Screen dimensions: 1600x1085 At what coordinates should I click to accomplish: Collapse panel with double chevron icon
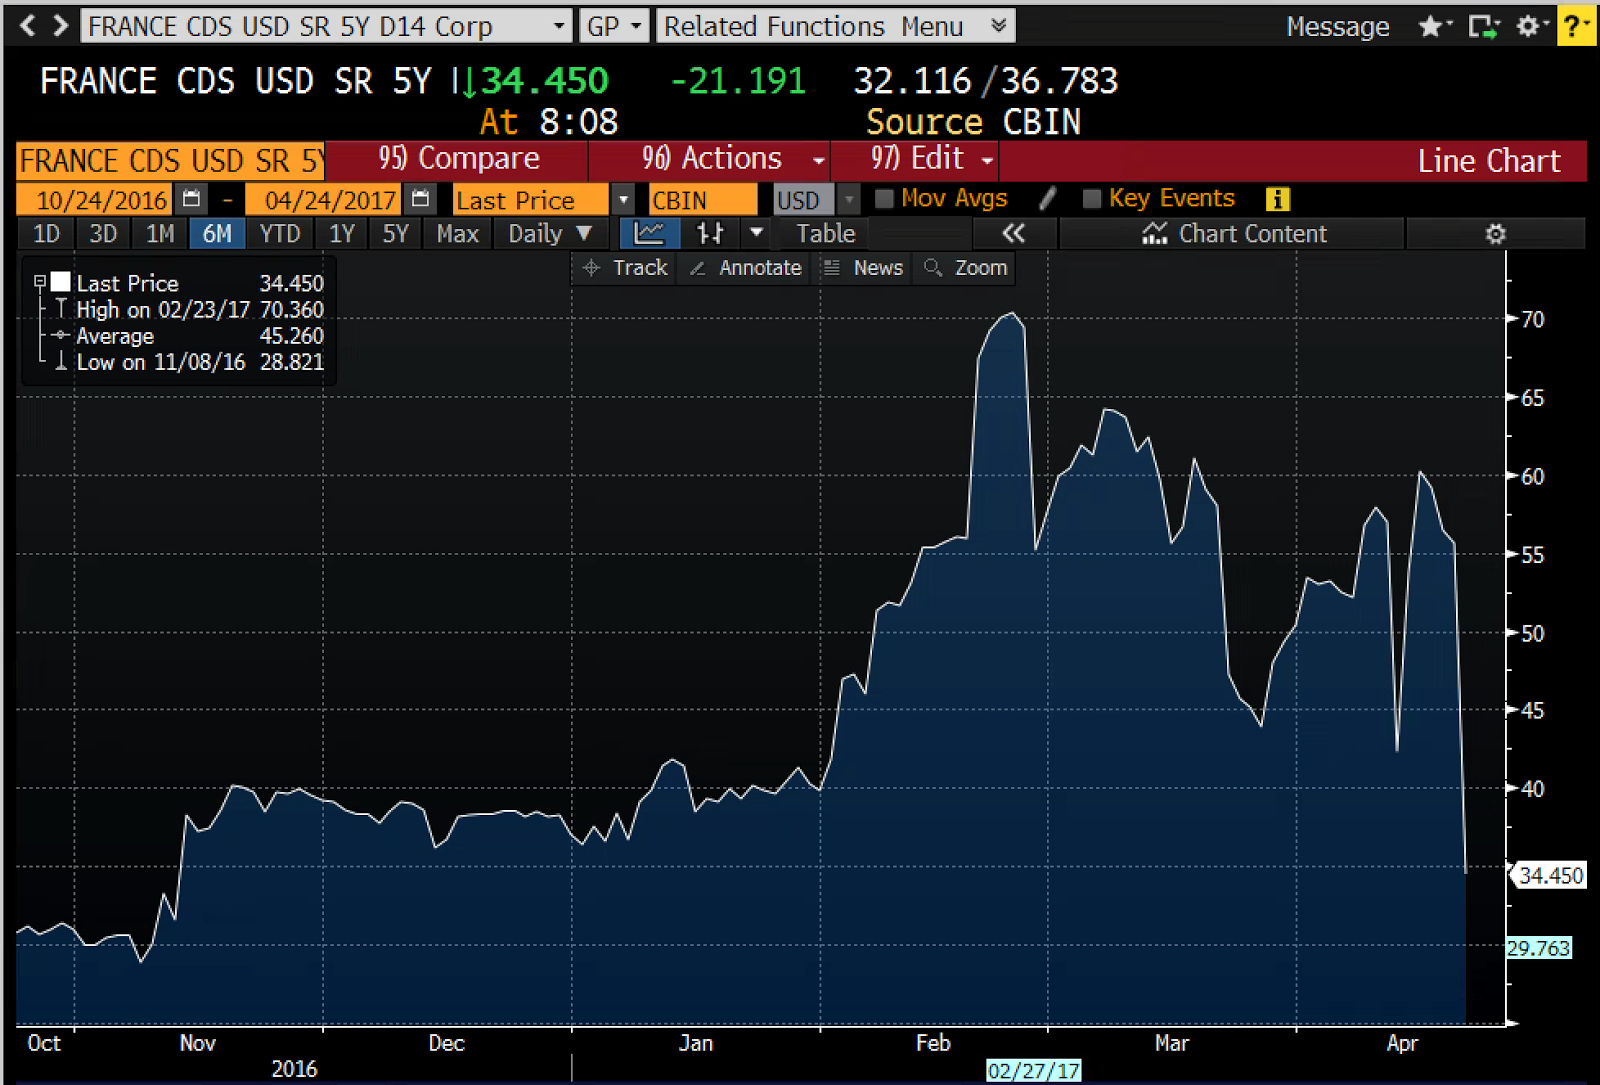[x=1014, y=233]
